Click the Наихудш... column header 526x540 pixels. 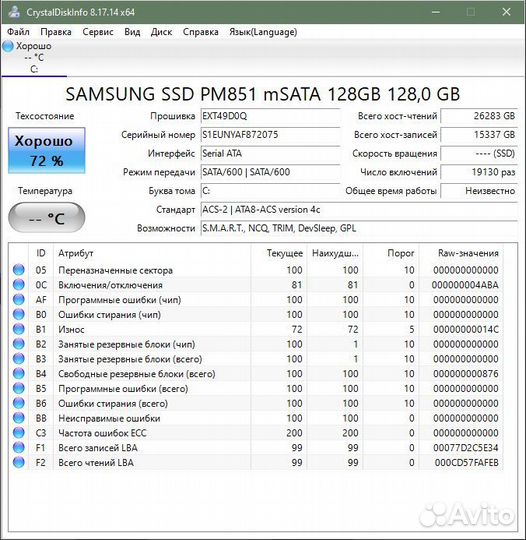(334, 253)
